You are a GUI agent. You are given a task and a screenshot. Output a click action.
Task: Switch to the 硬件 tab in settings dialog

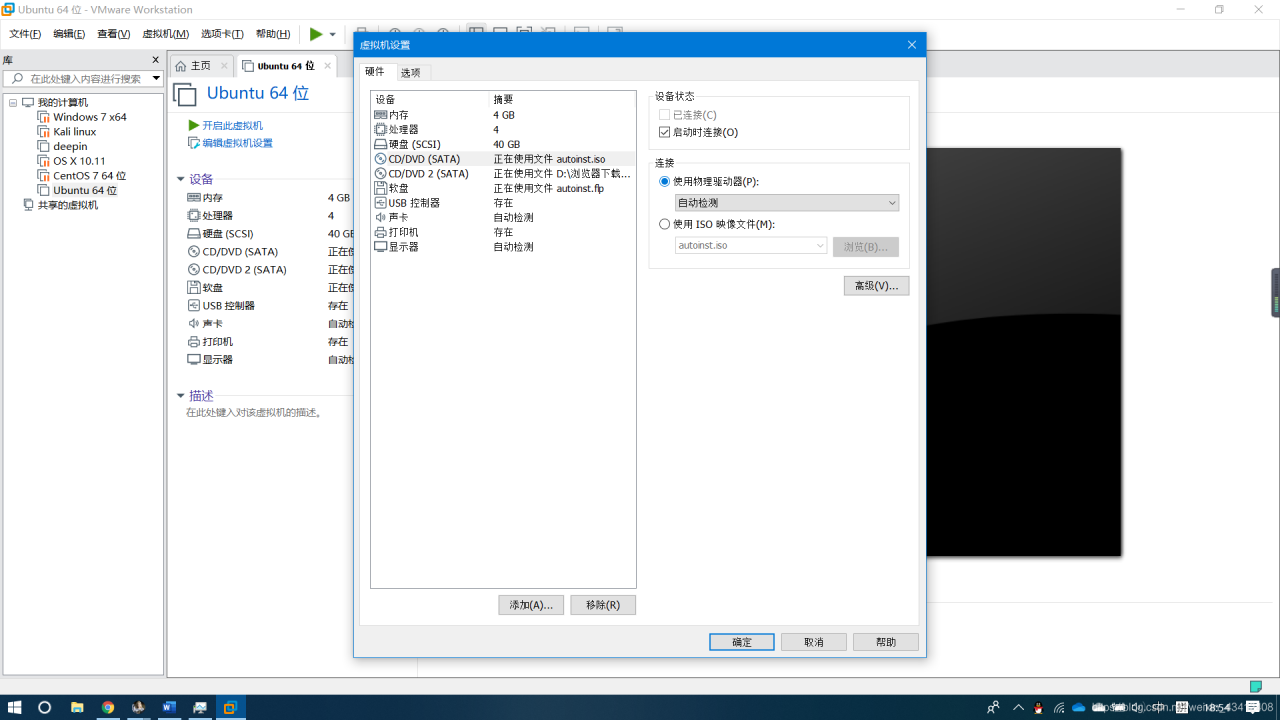374,71
